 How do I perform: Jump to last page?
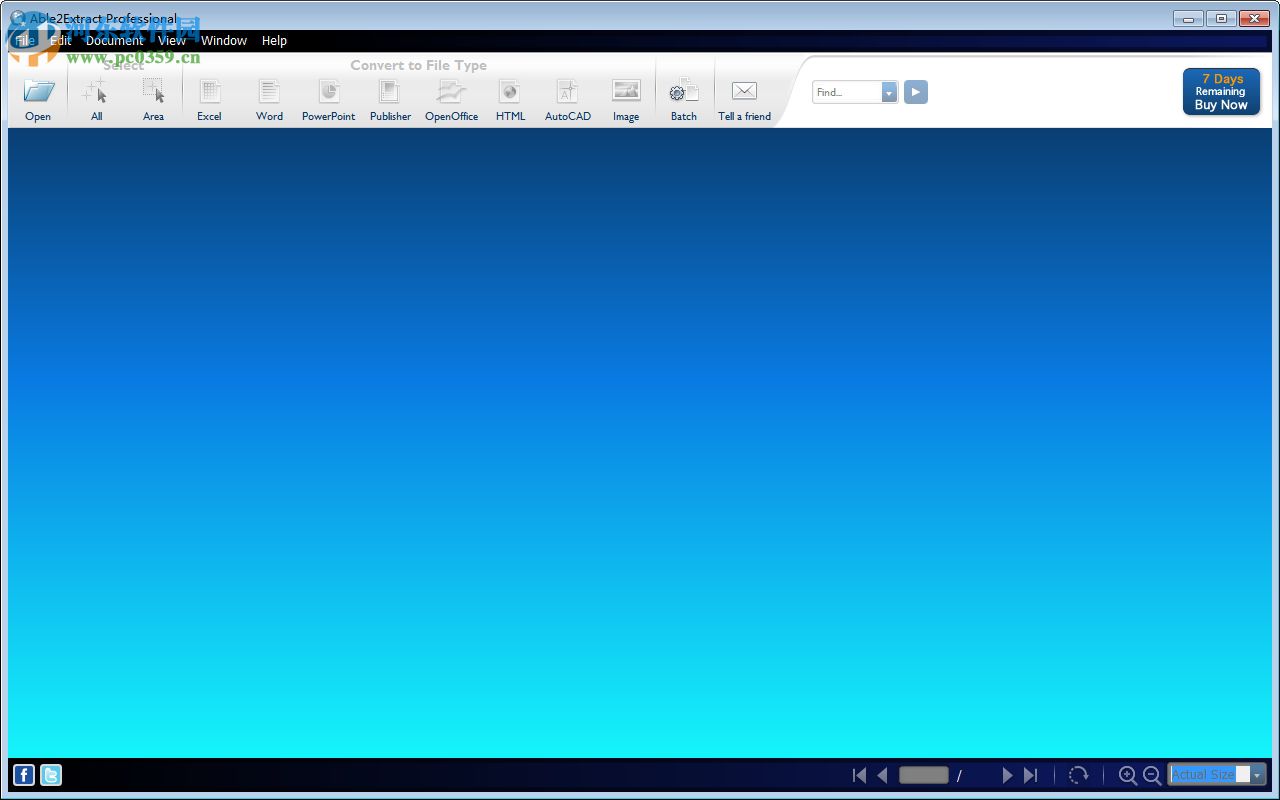1031,775
